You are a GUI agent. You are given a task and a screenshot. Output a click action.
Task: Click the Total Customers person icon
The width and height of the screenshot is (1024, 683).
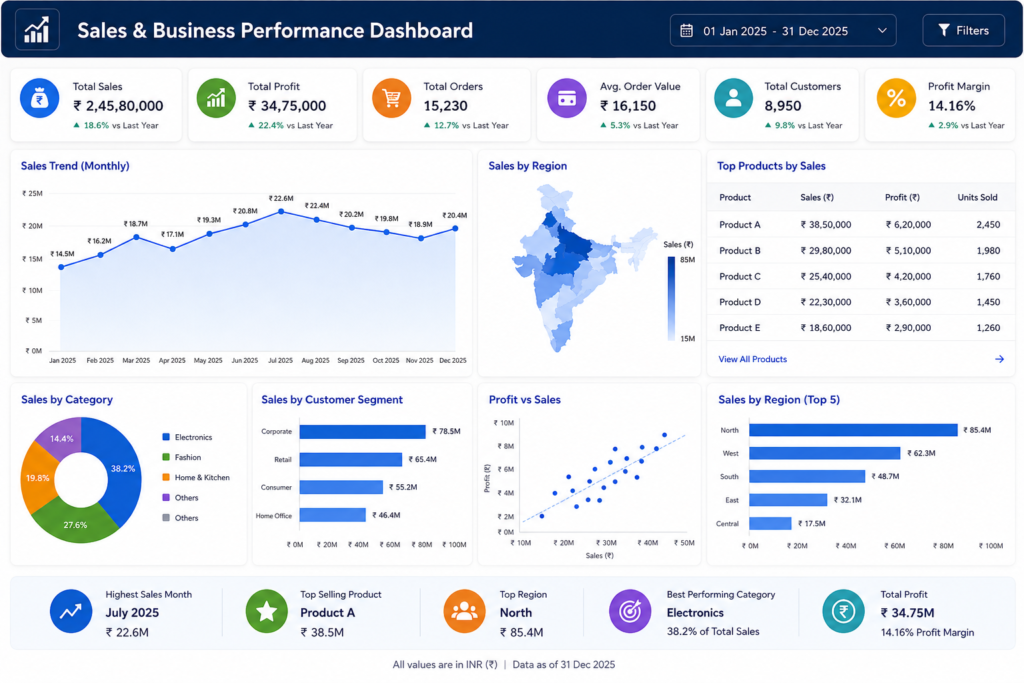(x=733, y=98)
